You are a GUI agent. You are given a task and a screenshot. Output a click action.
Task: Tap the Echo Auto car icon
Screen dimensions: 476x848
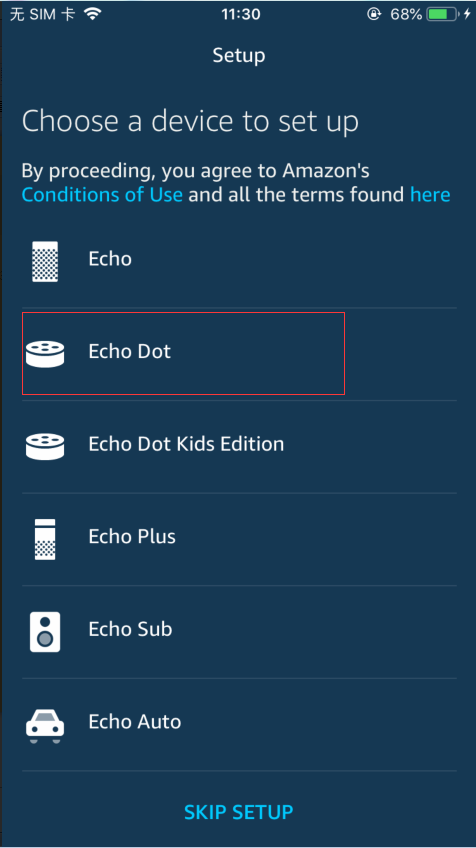(45, 726)
